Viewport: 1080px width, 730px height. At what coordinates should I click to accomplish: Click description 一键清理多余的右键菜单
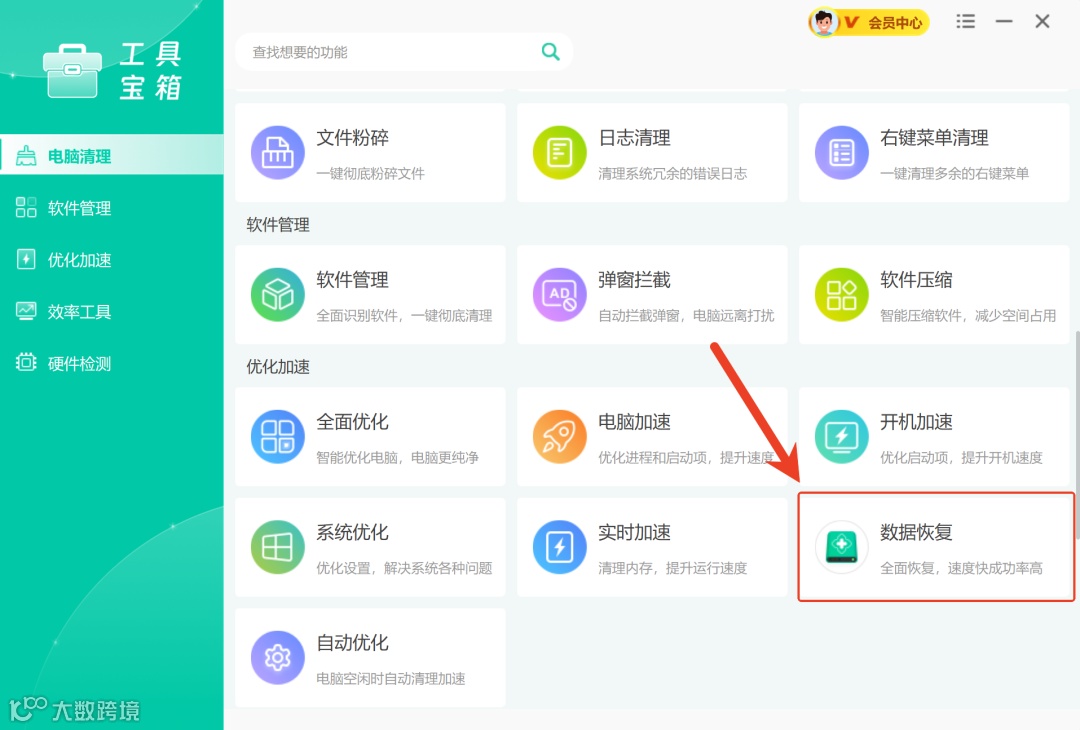click(x=954, y=174)
